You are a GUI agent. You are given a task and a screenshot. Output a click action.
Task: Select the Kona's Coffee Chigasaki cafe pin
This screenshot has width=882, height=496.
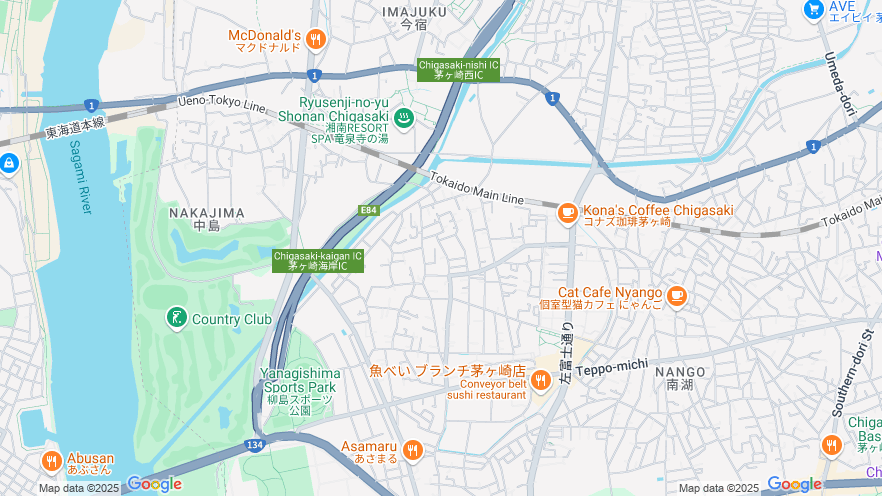point(568,213)
